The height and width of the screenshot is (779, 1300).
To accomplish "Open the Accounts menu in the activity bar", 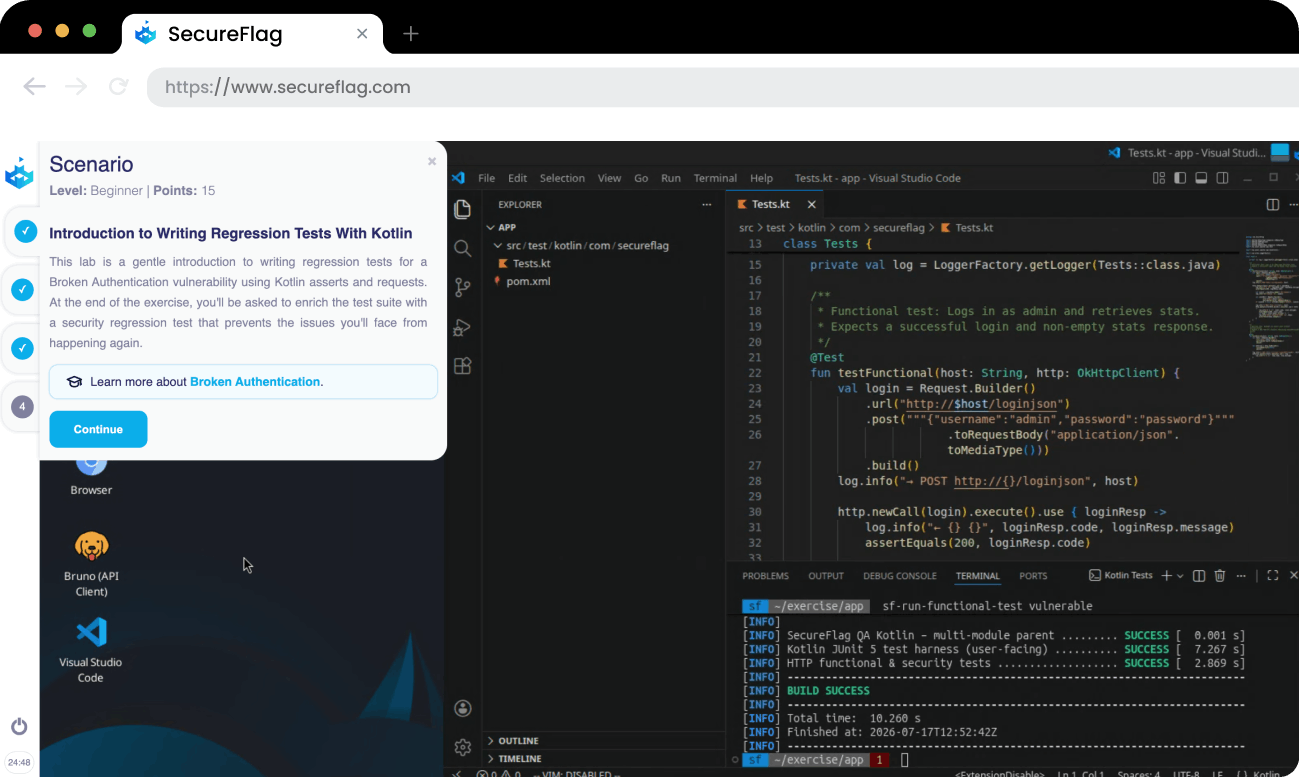I will click(x=462, y=708).
